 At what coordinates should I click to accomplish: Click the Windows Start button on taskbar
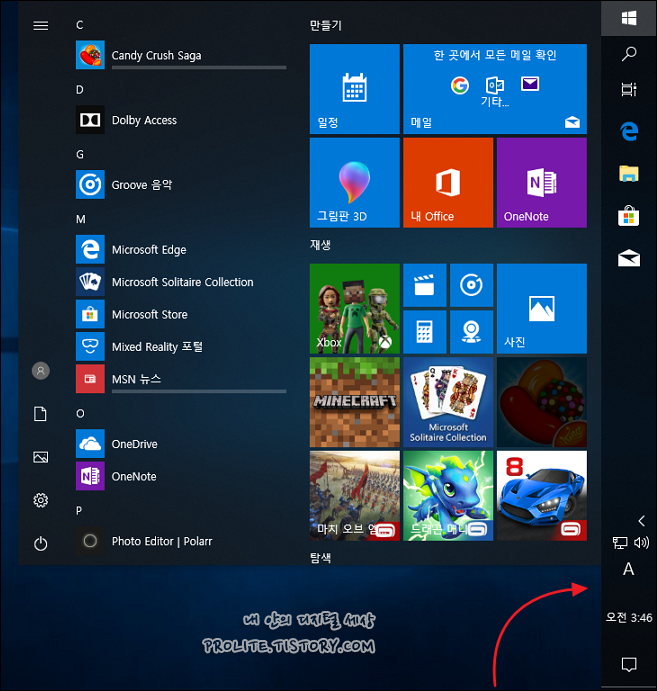[x=629, y=18]
